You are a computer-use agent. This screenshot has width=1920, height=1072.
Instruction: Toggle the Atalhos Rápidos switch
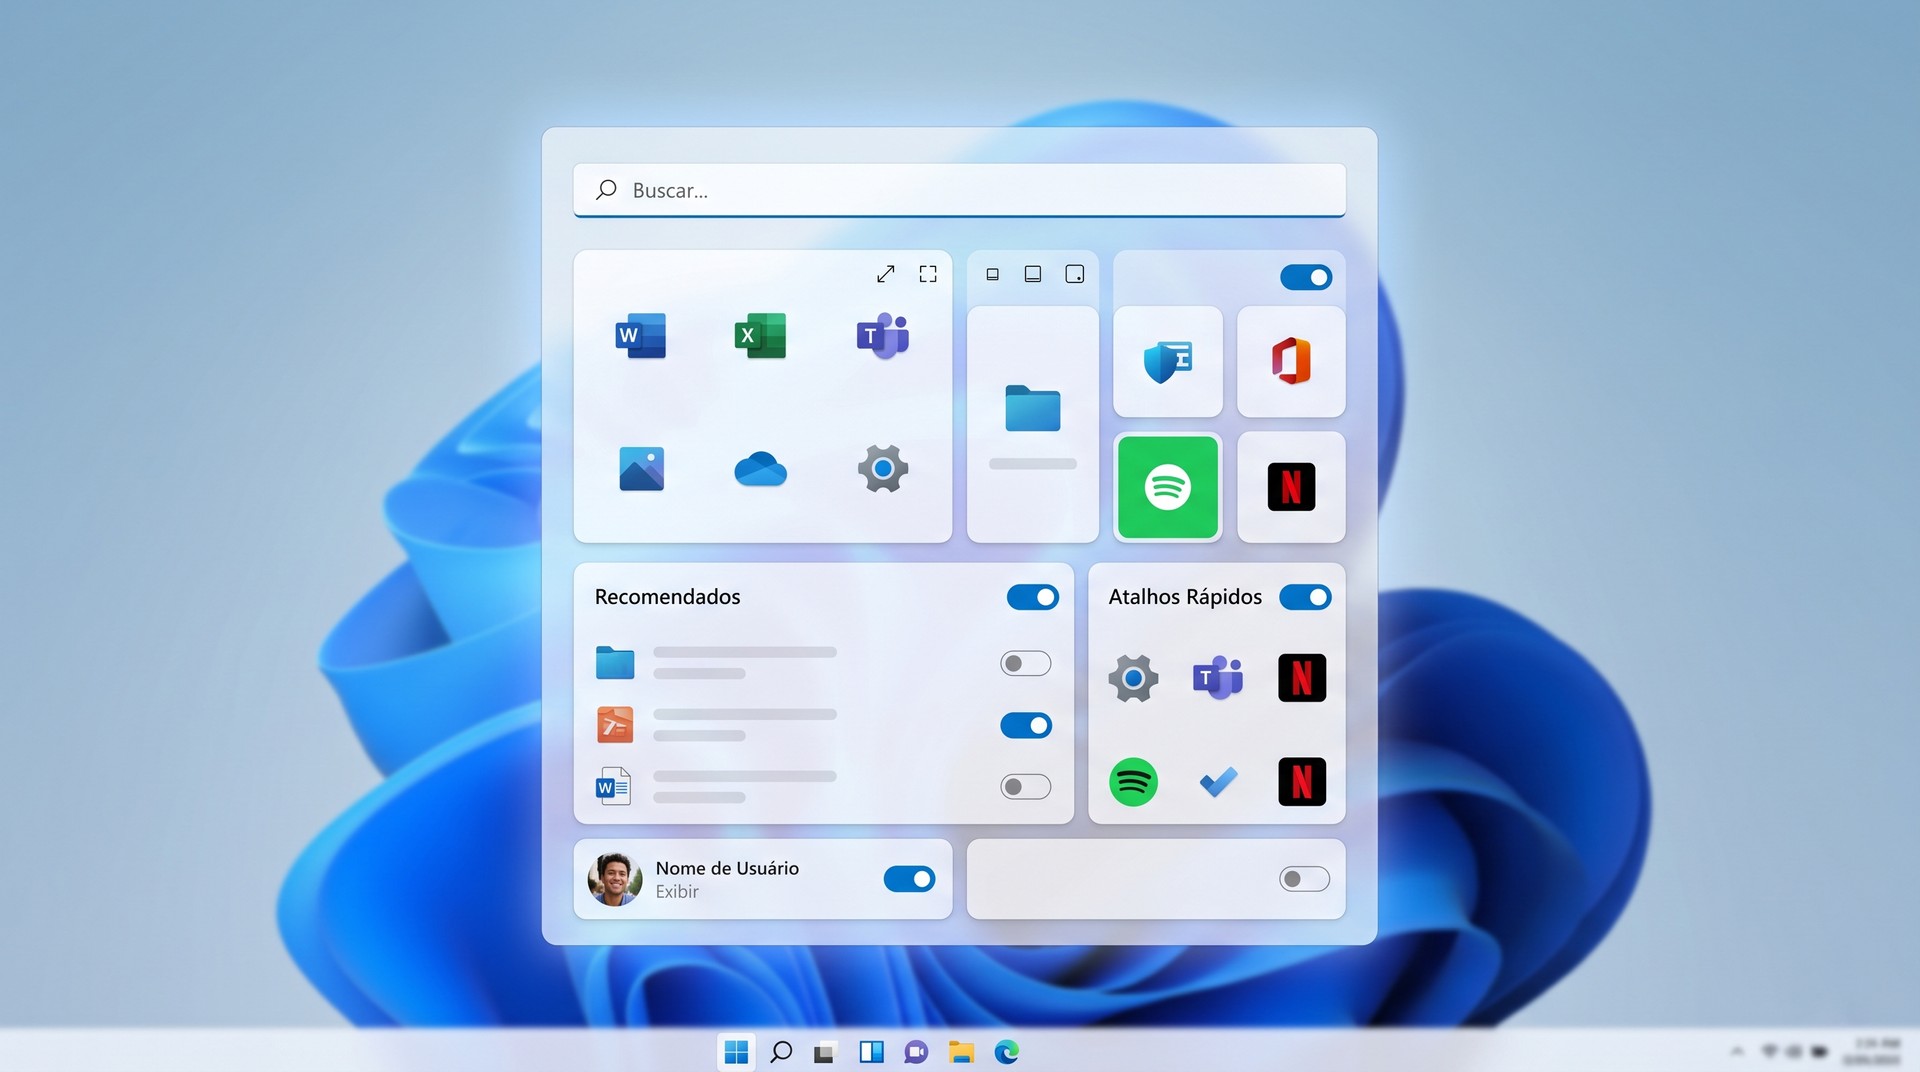tap(1306, 597)
